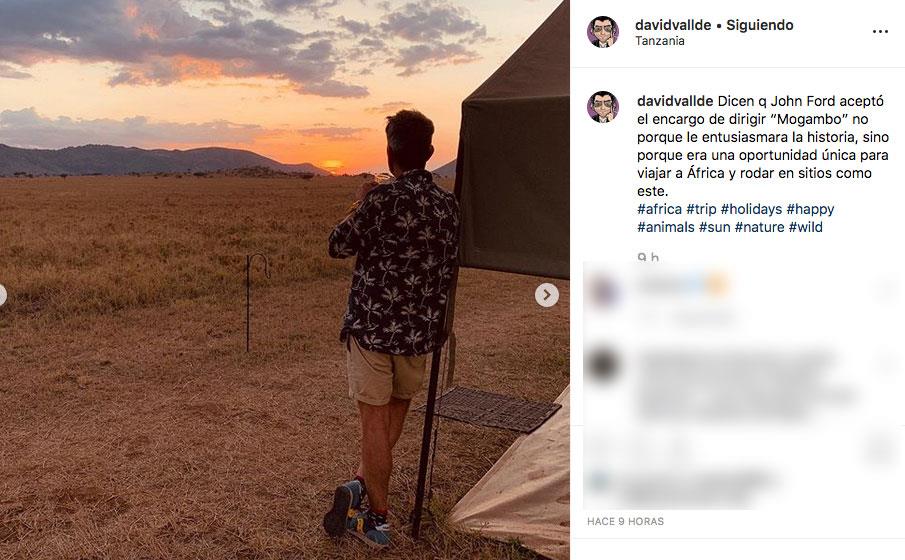Go to the next photo in carousel
The image size is (905, 560).
tap(547, 295)
